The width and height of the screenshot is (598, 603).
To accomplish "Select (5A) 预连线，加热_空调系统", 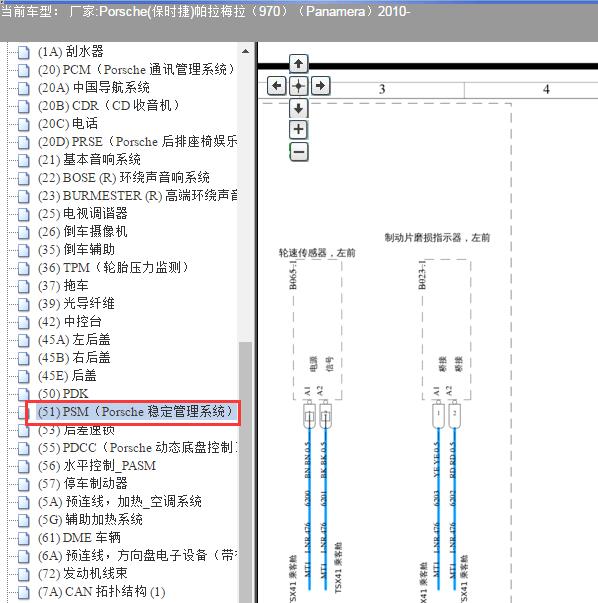I will (x=120, y=502).
